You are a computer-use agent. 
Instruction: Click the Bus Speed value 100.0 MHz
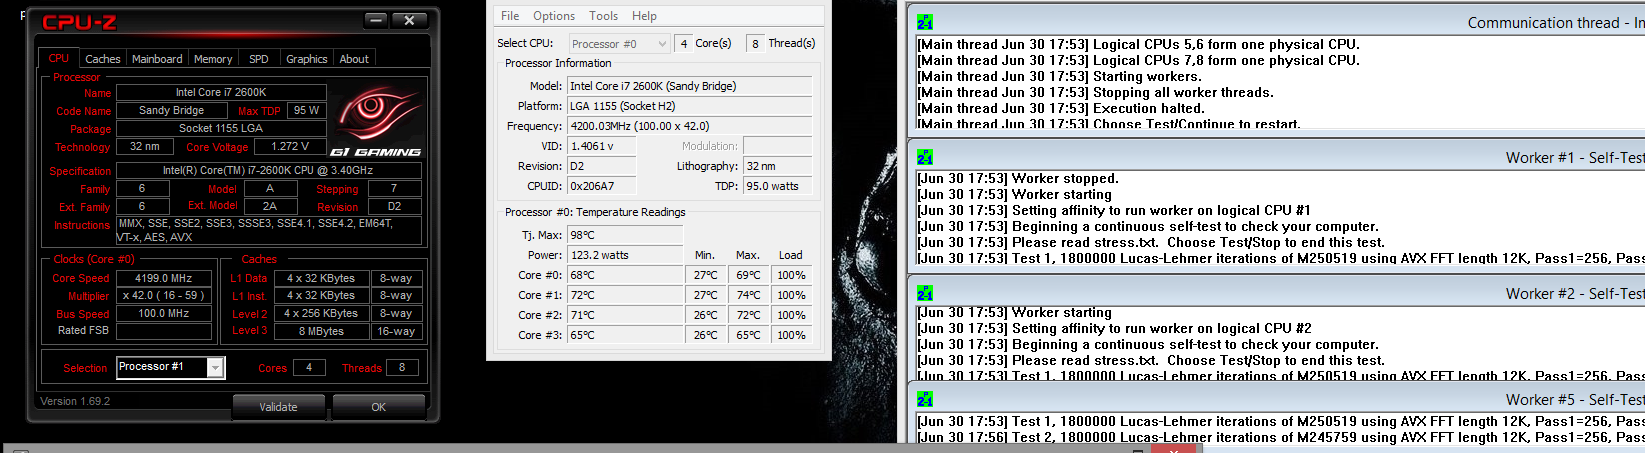(x=164, y=313)
